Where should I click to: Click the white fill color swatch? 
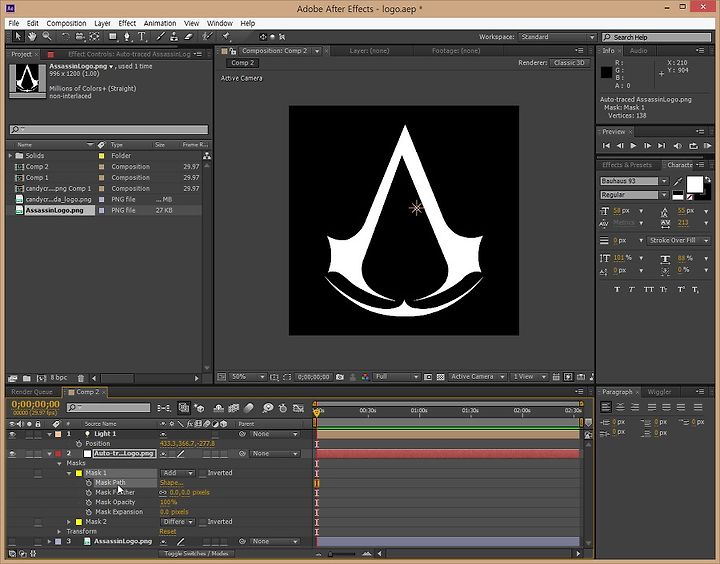click(x=694, y=184)
